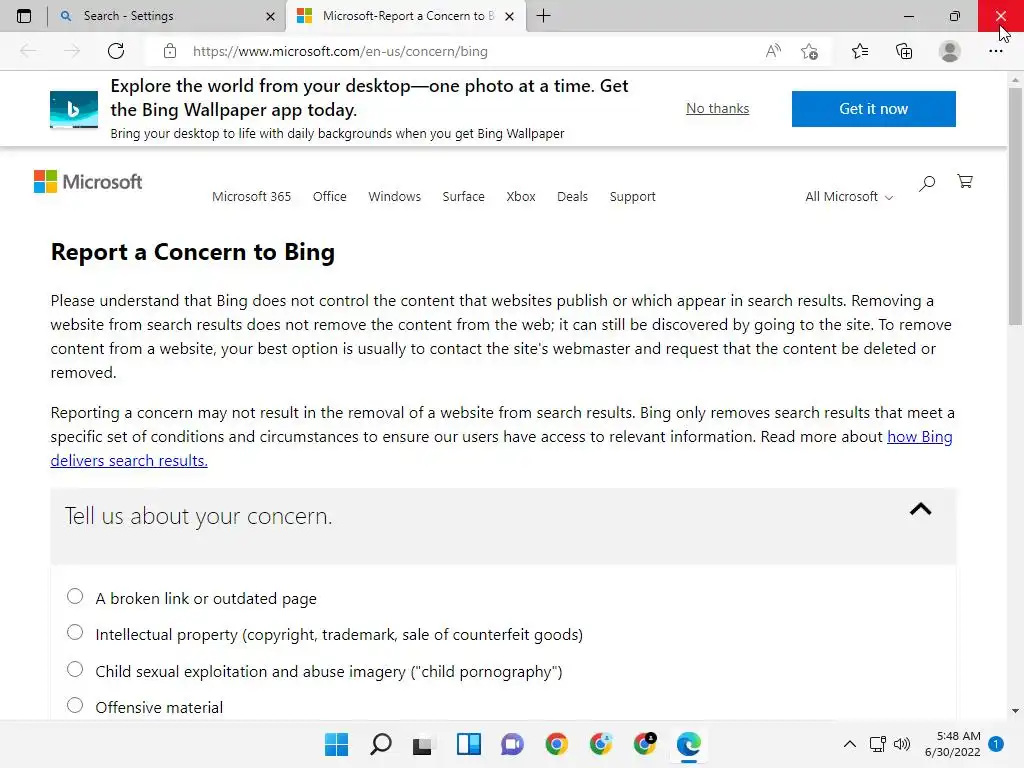
Task: Click the Bing Wallpaper app logo
Action: tap(74, 109)
